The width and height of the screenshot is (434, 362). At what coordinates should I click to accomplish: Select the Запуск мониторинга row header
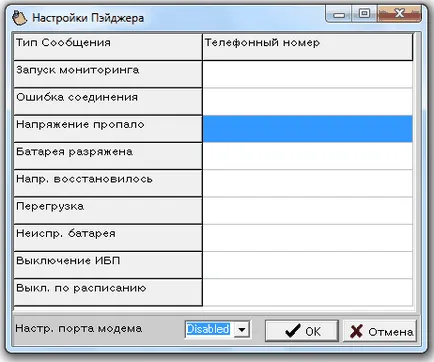108,74
